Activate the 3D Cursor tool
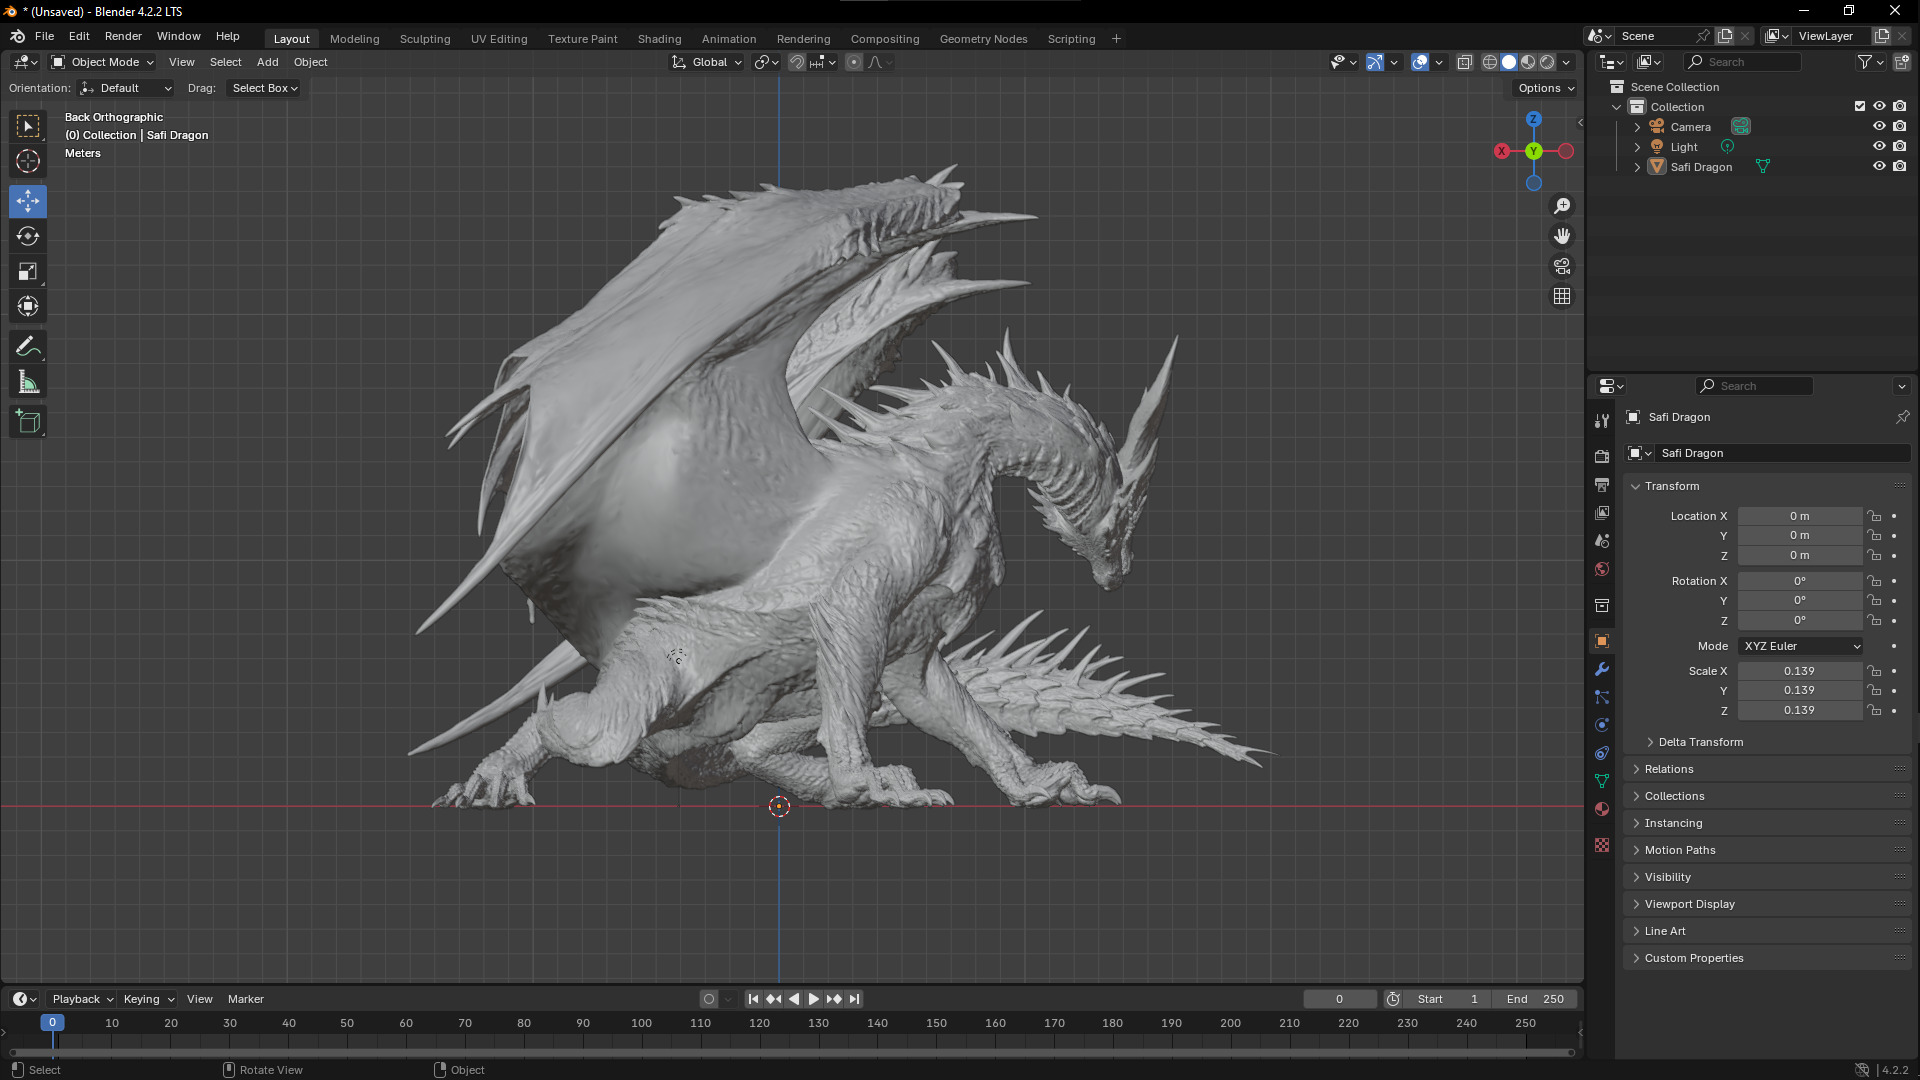Image resolution: width=1920 pixels, height=1080 pixels. pos(28,161)
